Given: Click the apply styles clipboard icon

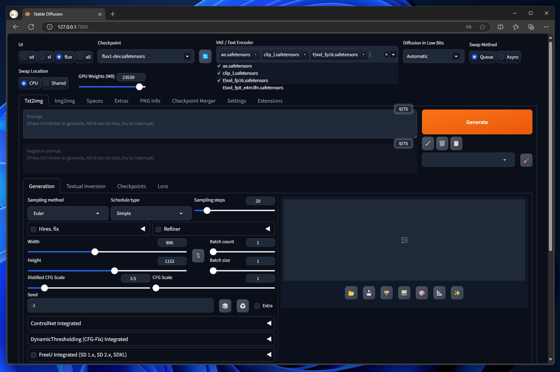Looking at the screenshot, I should (456, 144).
